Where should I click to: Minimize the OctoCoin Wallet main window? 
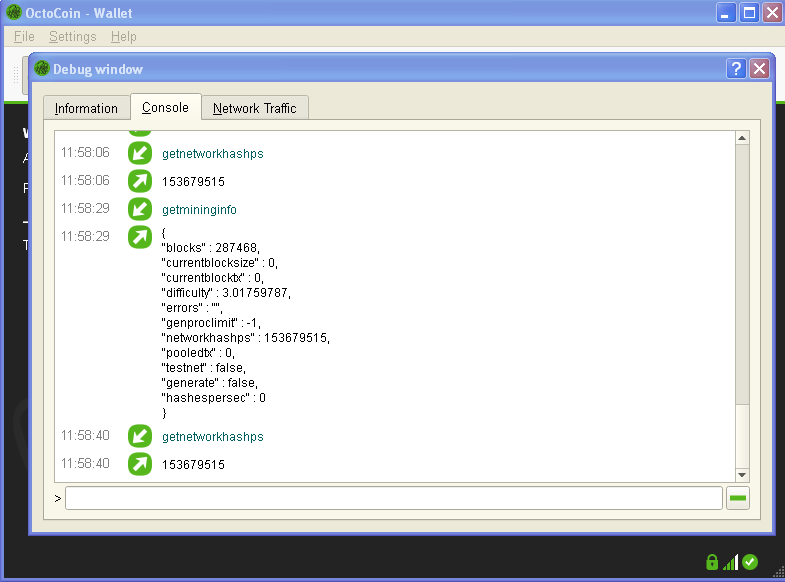[x=726, y=13]
